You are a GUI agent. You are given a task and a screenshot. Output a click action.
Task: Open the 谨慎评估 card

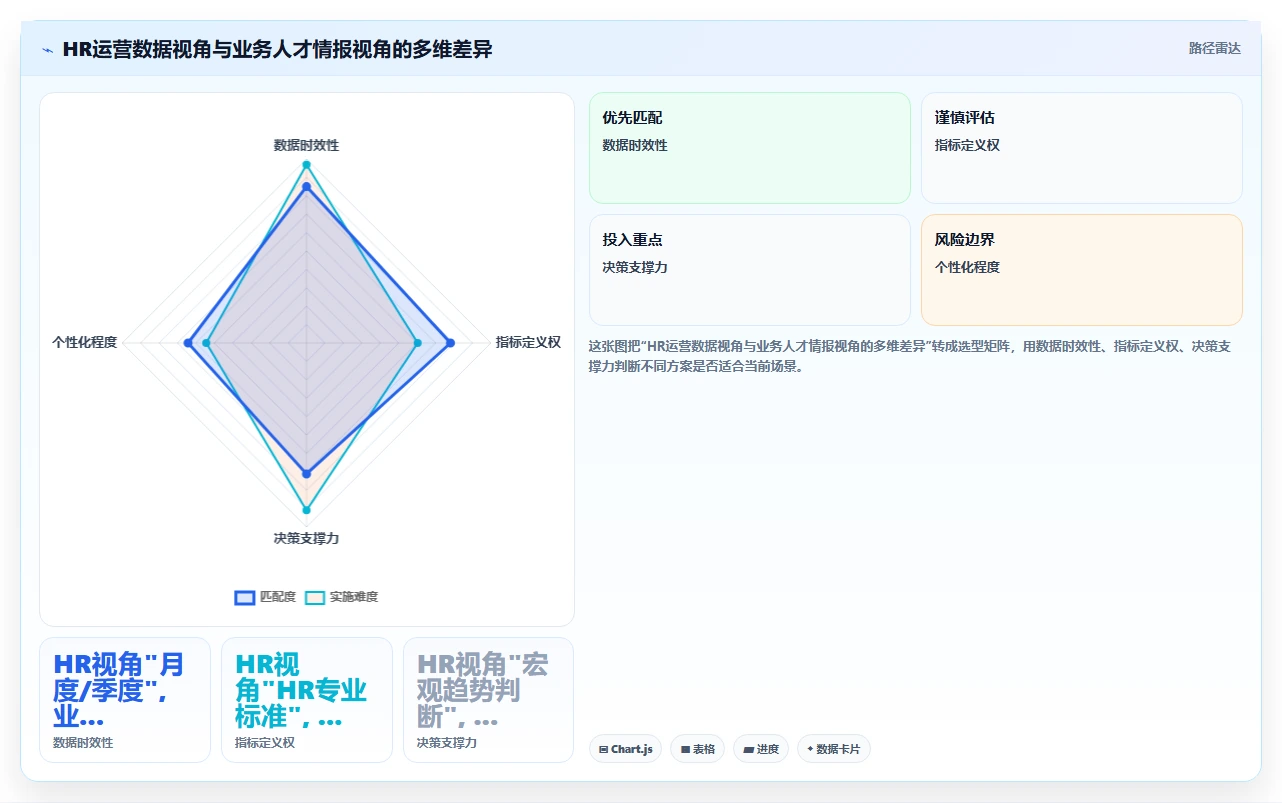(1082, 148)
